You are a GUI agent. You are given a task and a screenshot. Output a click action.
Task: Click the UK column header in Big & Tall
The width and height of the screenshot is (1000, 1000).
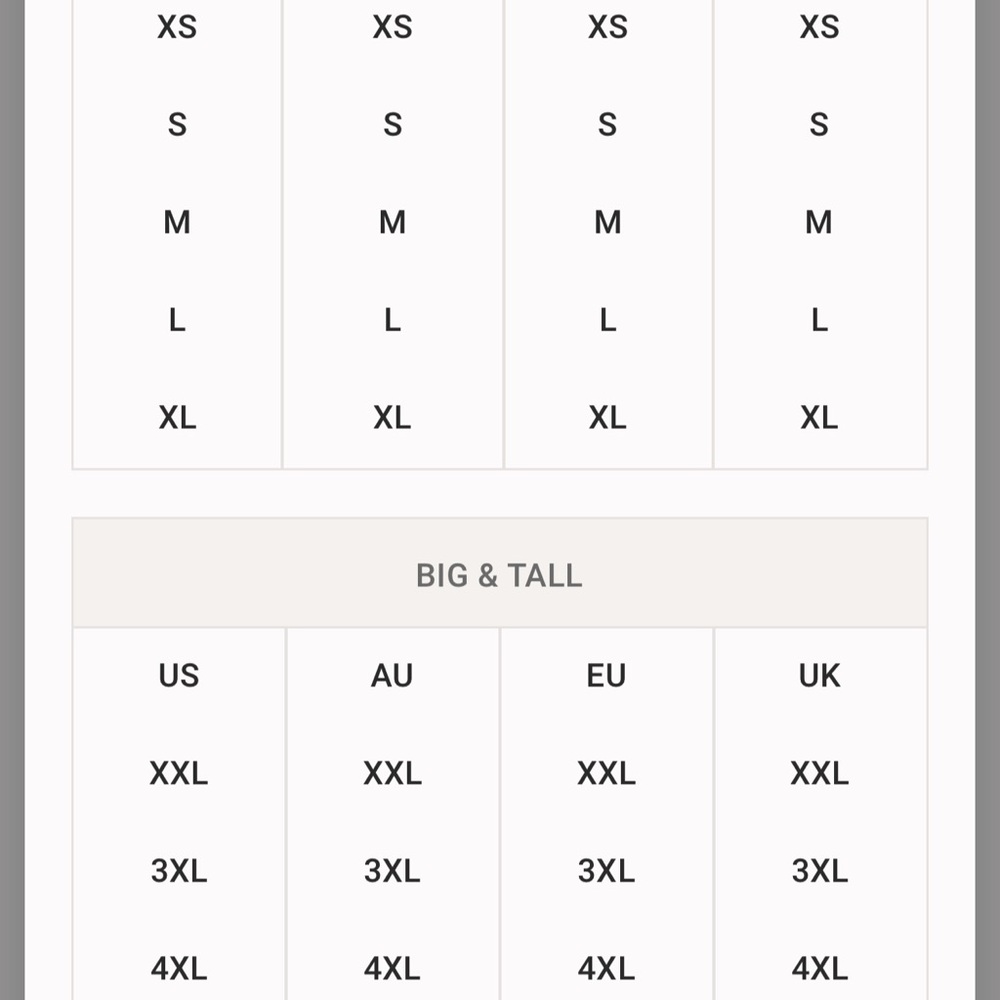820,675
